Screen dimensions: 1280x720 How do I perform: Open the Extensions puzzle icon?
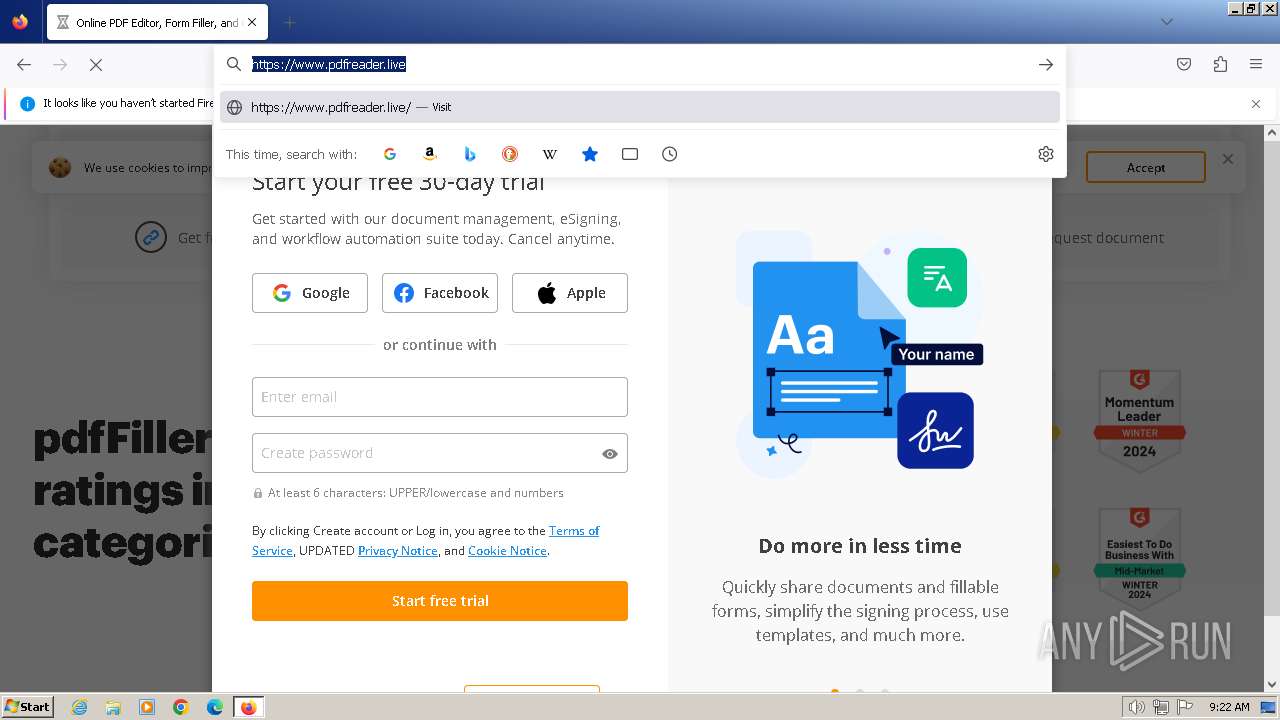(1220, 64)
